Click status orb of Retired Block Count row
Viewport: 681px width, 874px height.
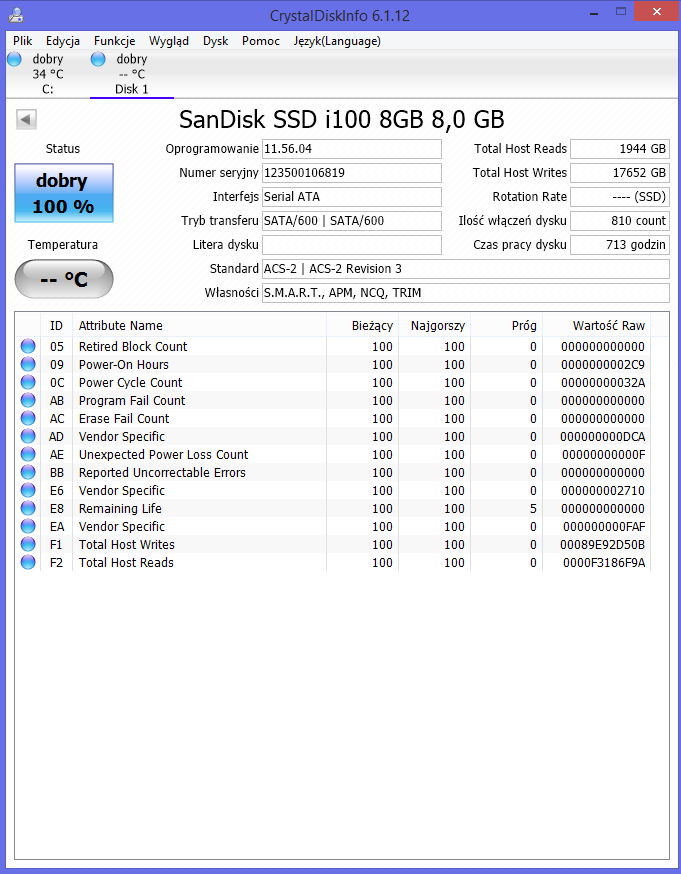[x=28, y=346]
